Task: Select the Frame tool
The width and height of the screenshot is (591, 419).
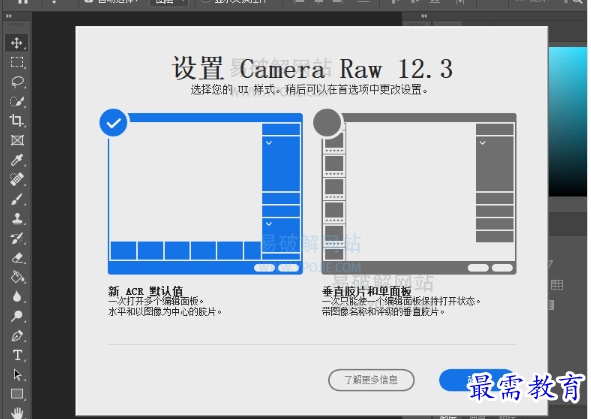Action: pos(17,141)
